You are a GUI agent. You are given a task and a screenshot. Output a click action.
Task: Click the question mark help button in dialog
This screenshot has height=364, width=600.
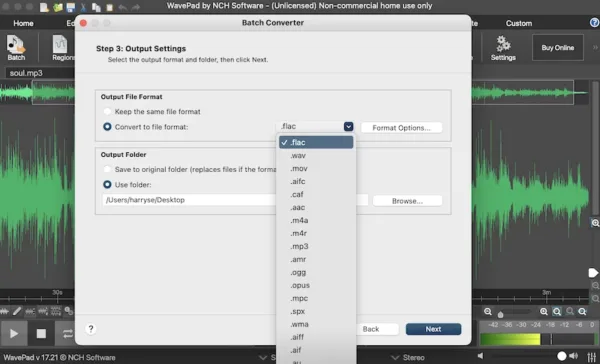(91, 329)
